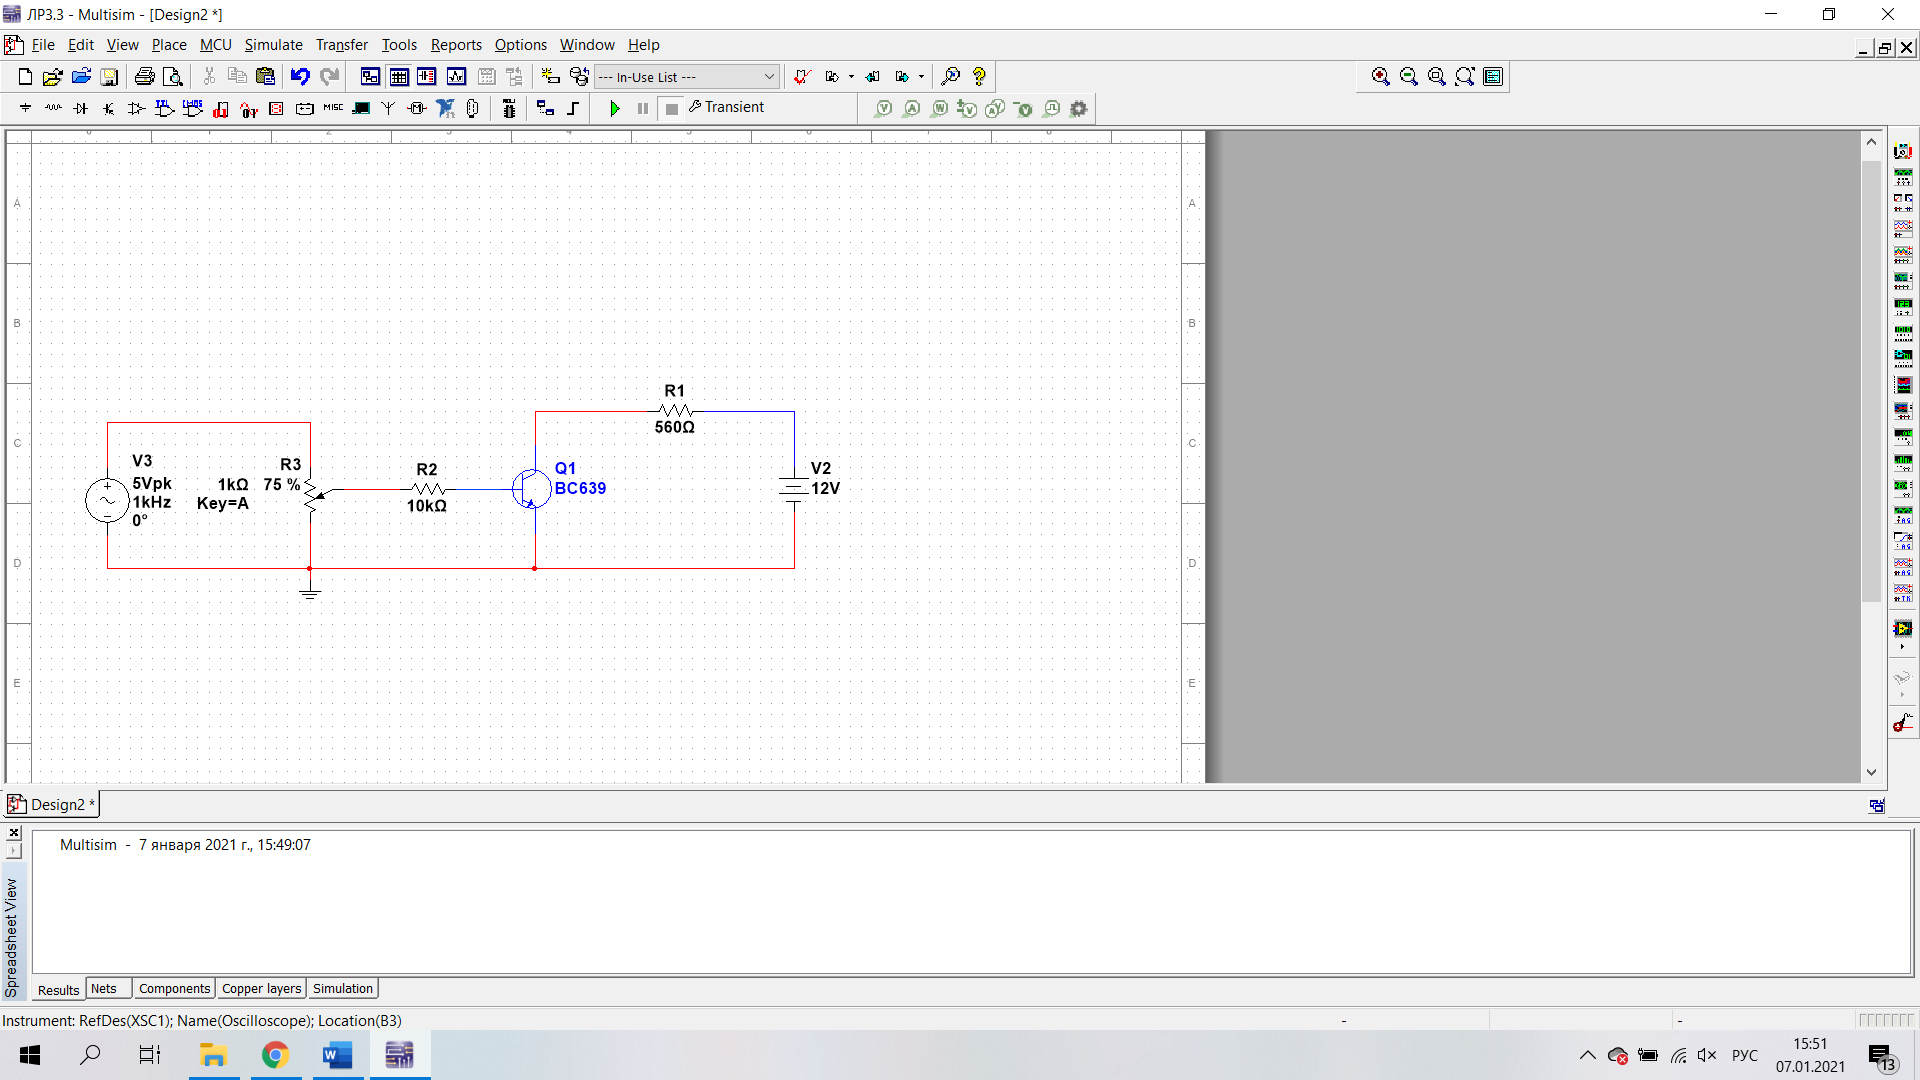Select the Oscilloscope instrument icon

pos(1903,229)
